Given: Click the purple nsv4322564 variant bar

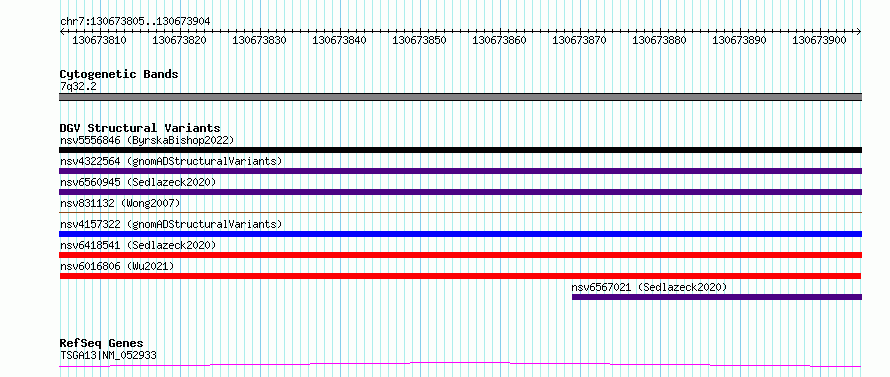Looking at the screenshot, I should point(461,171).
